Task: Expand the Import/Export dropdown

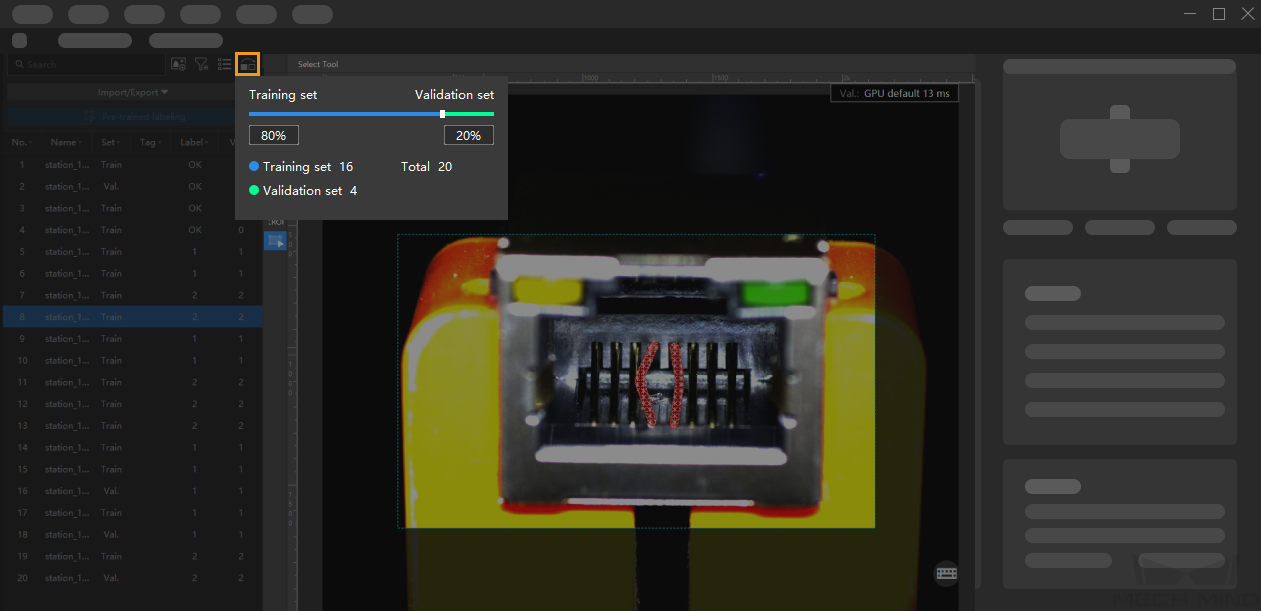Action: tap(133, 92)
